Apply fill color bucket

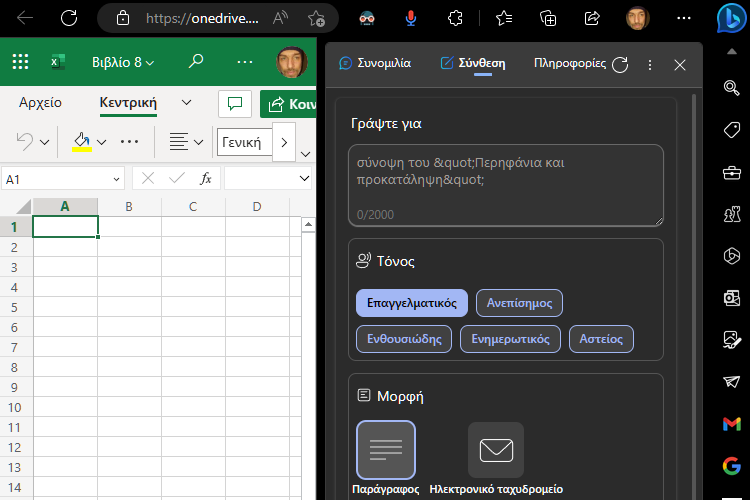coord(82,142)
